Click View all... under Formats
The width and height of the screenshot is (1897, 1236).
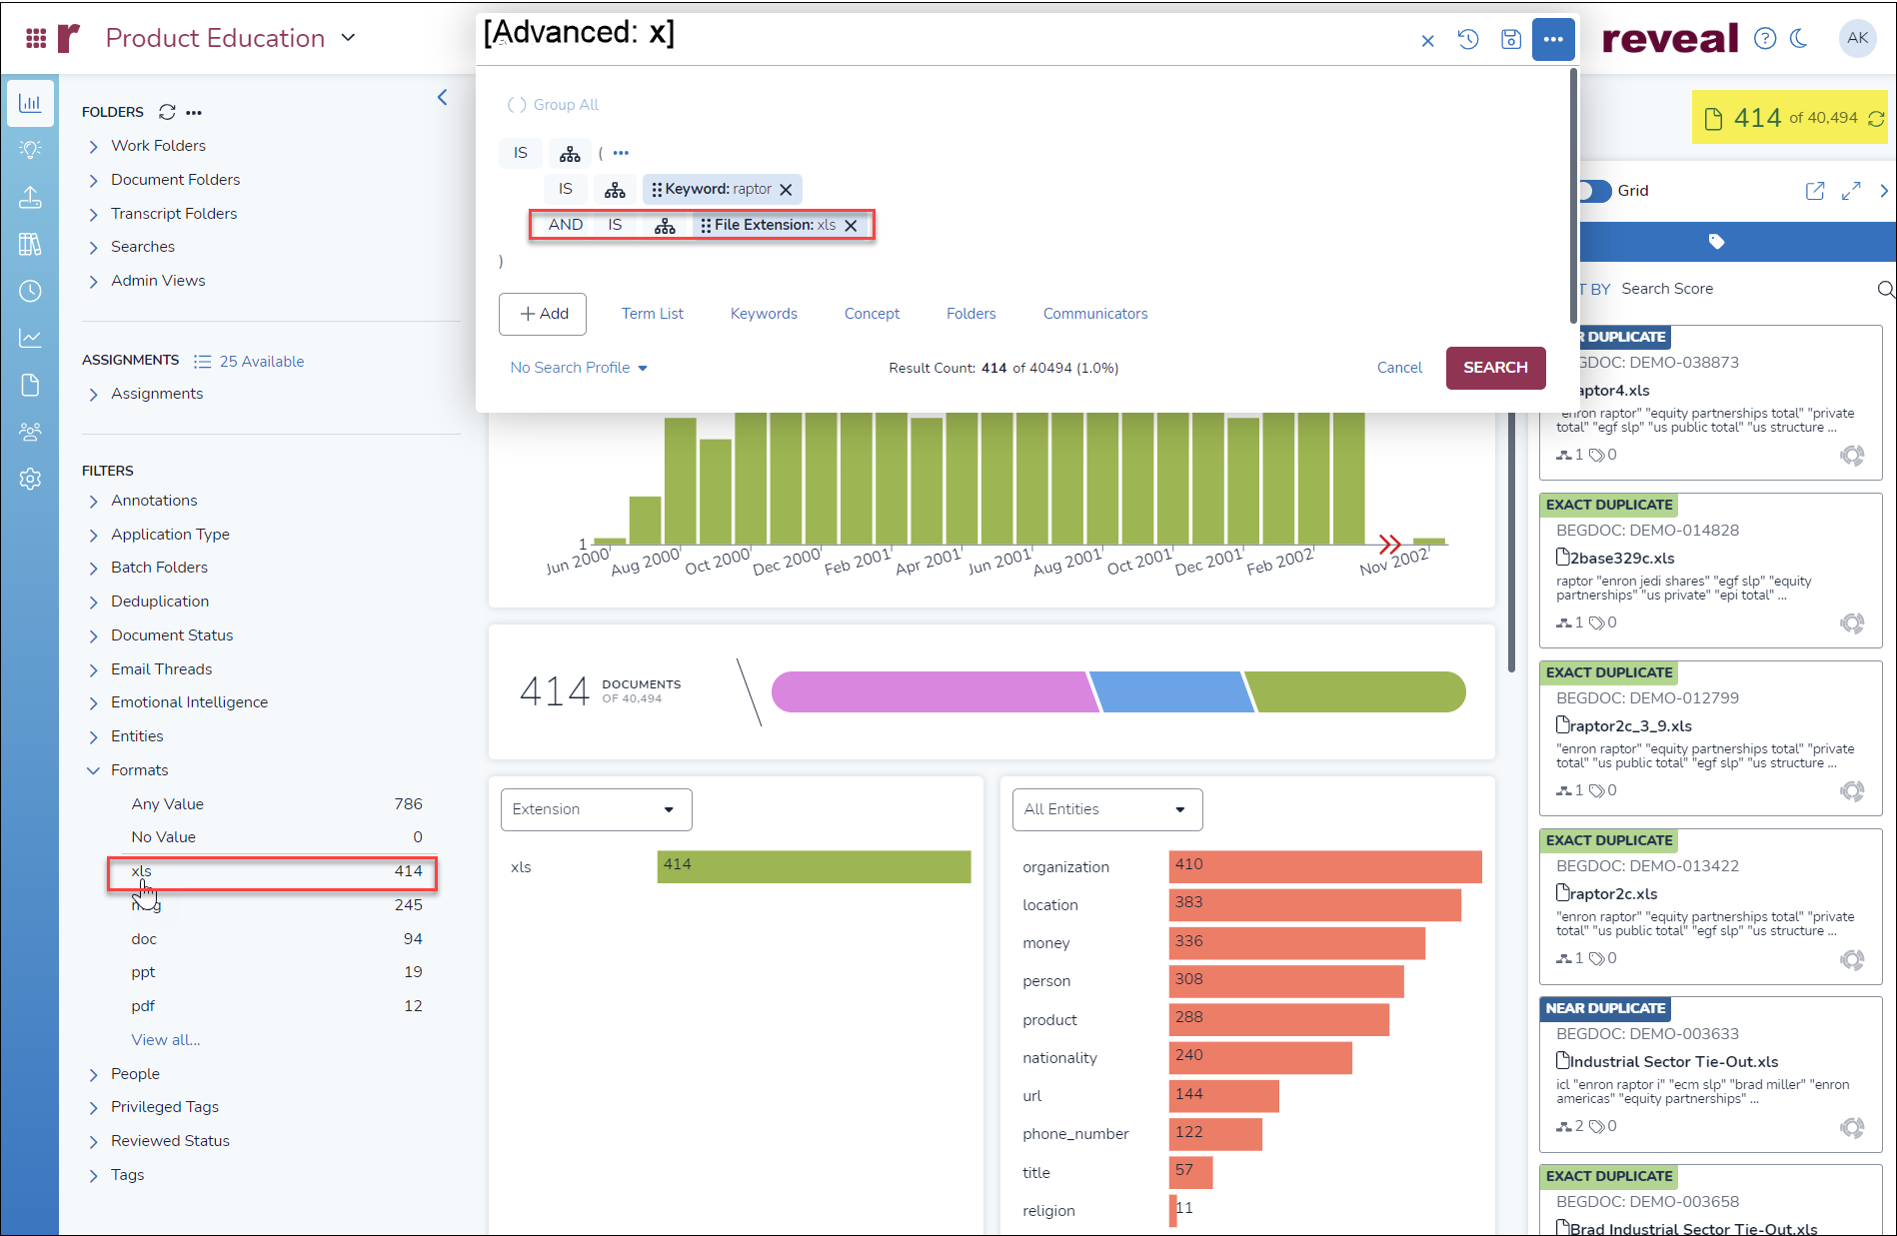pyautogui.click(x=165, y=1039)
